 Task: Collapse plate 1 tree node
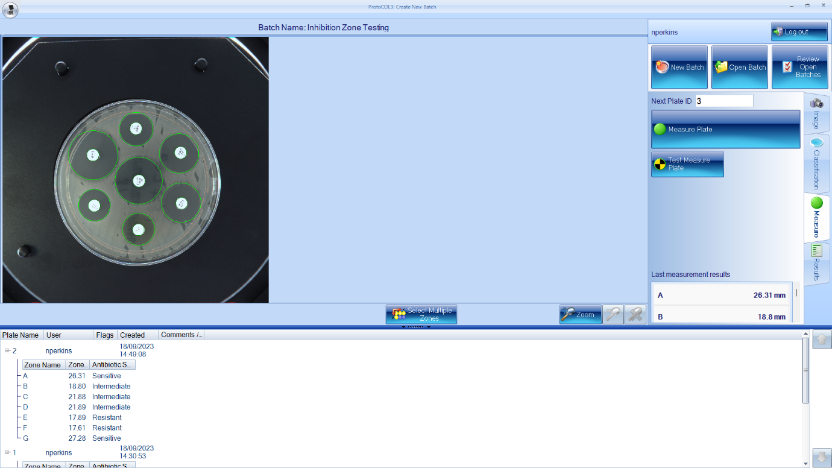(x=6, y=453)
